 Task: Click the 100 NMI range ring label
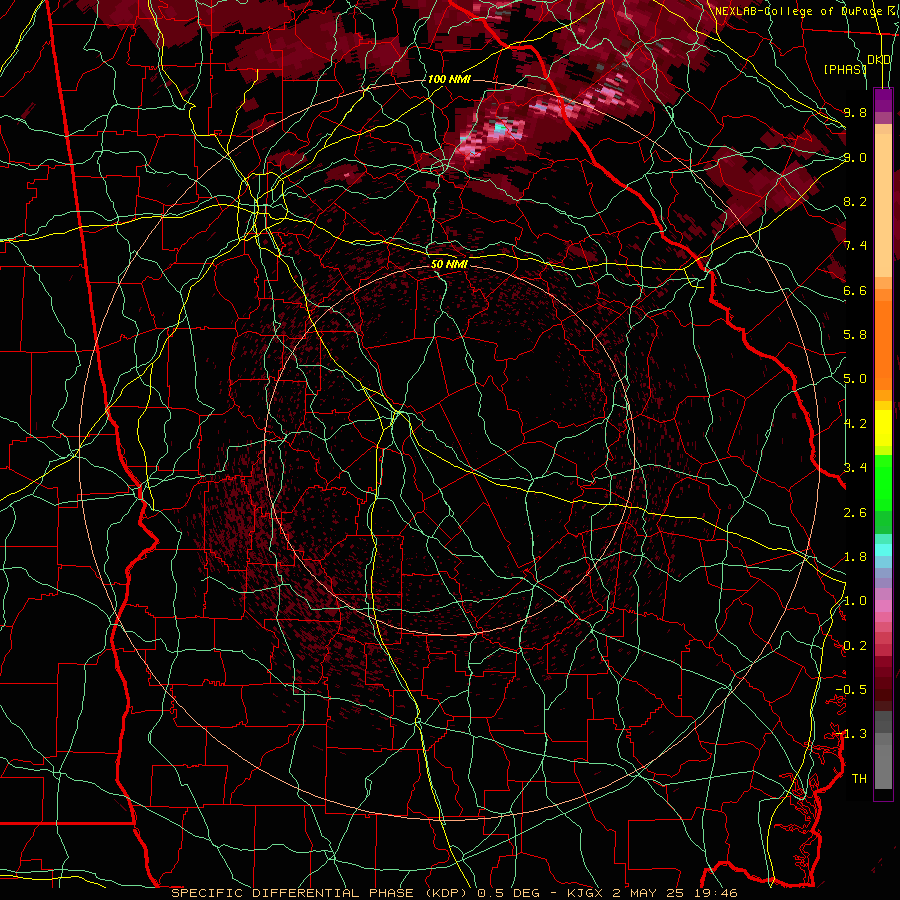coord(449,79)
